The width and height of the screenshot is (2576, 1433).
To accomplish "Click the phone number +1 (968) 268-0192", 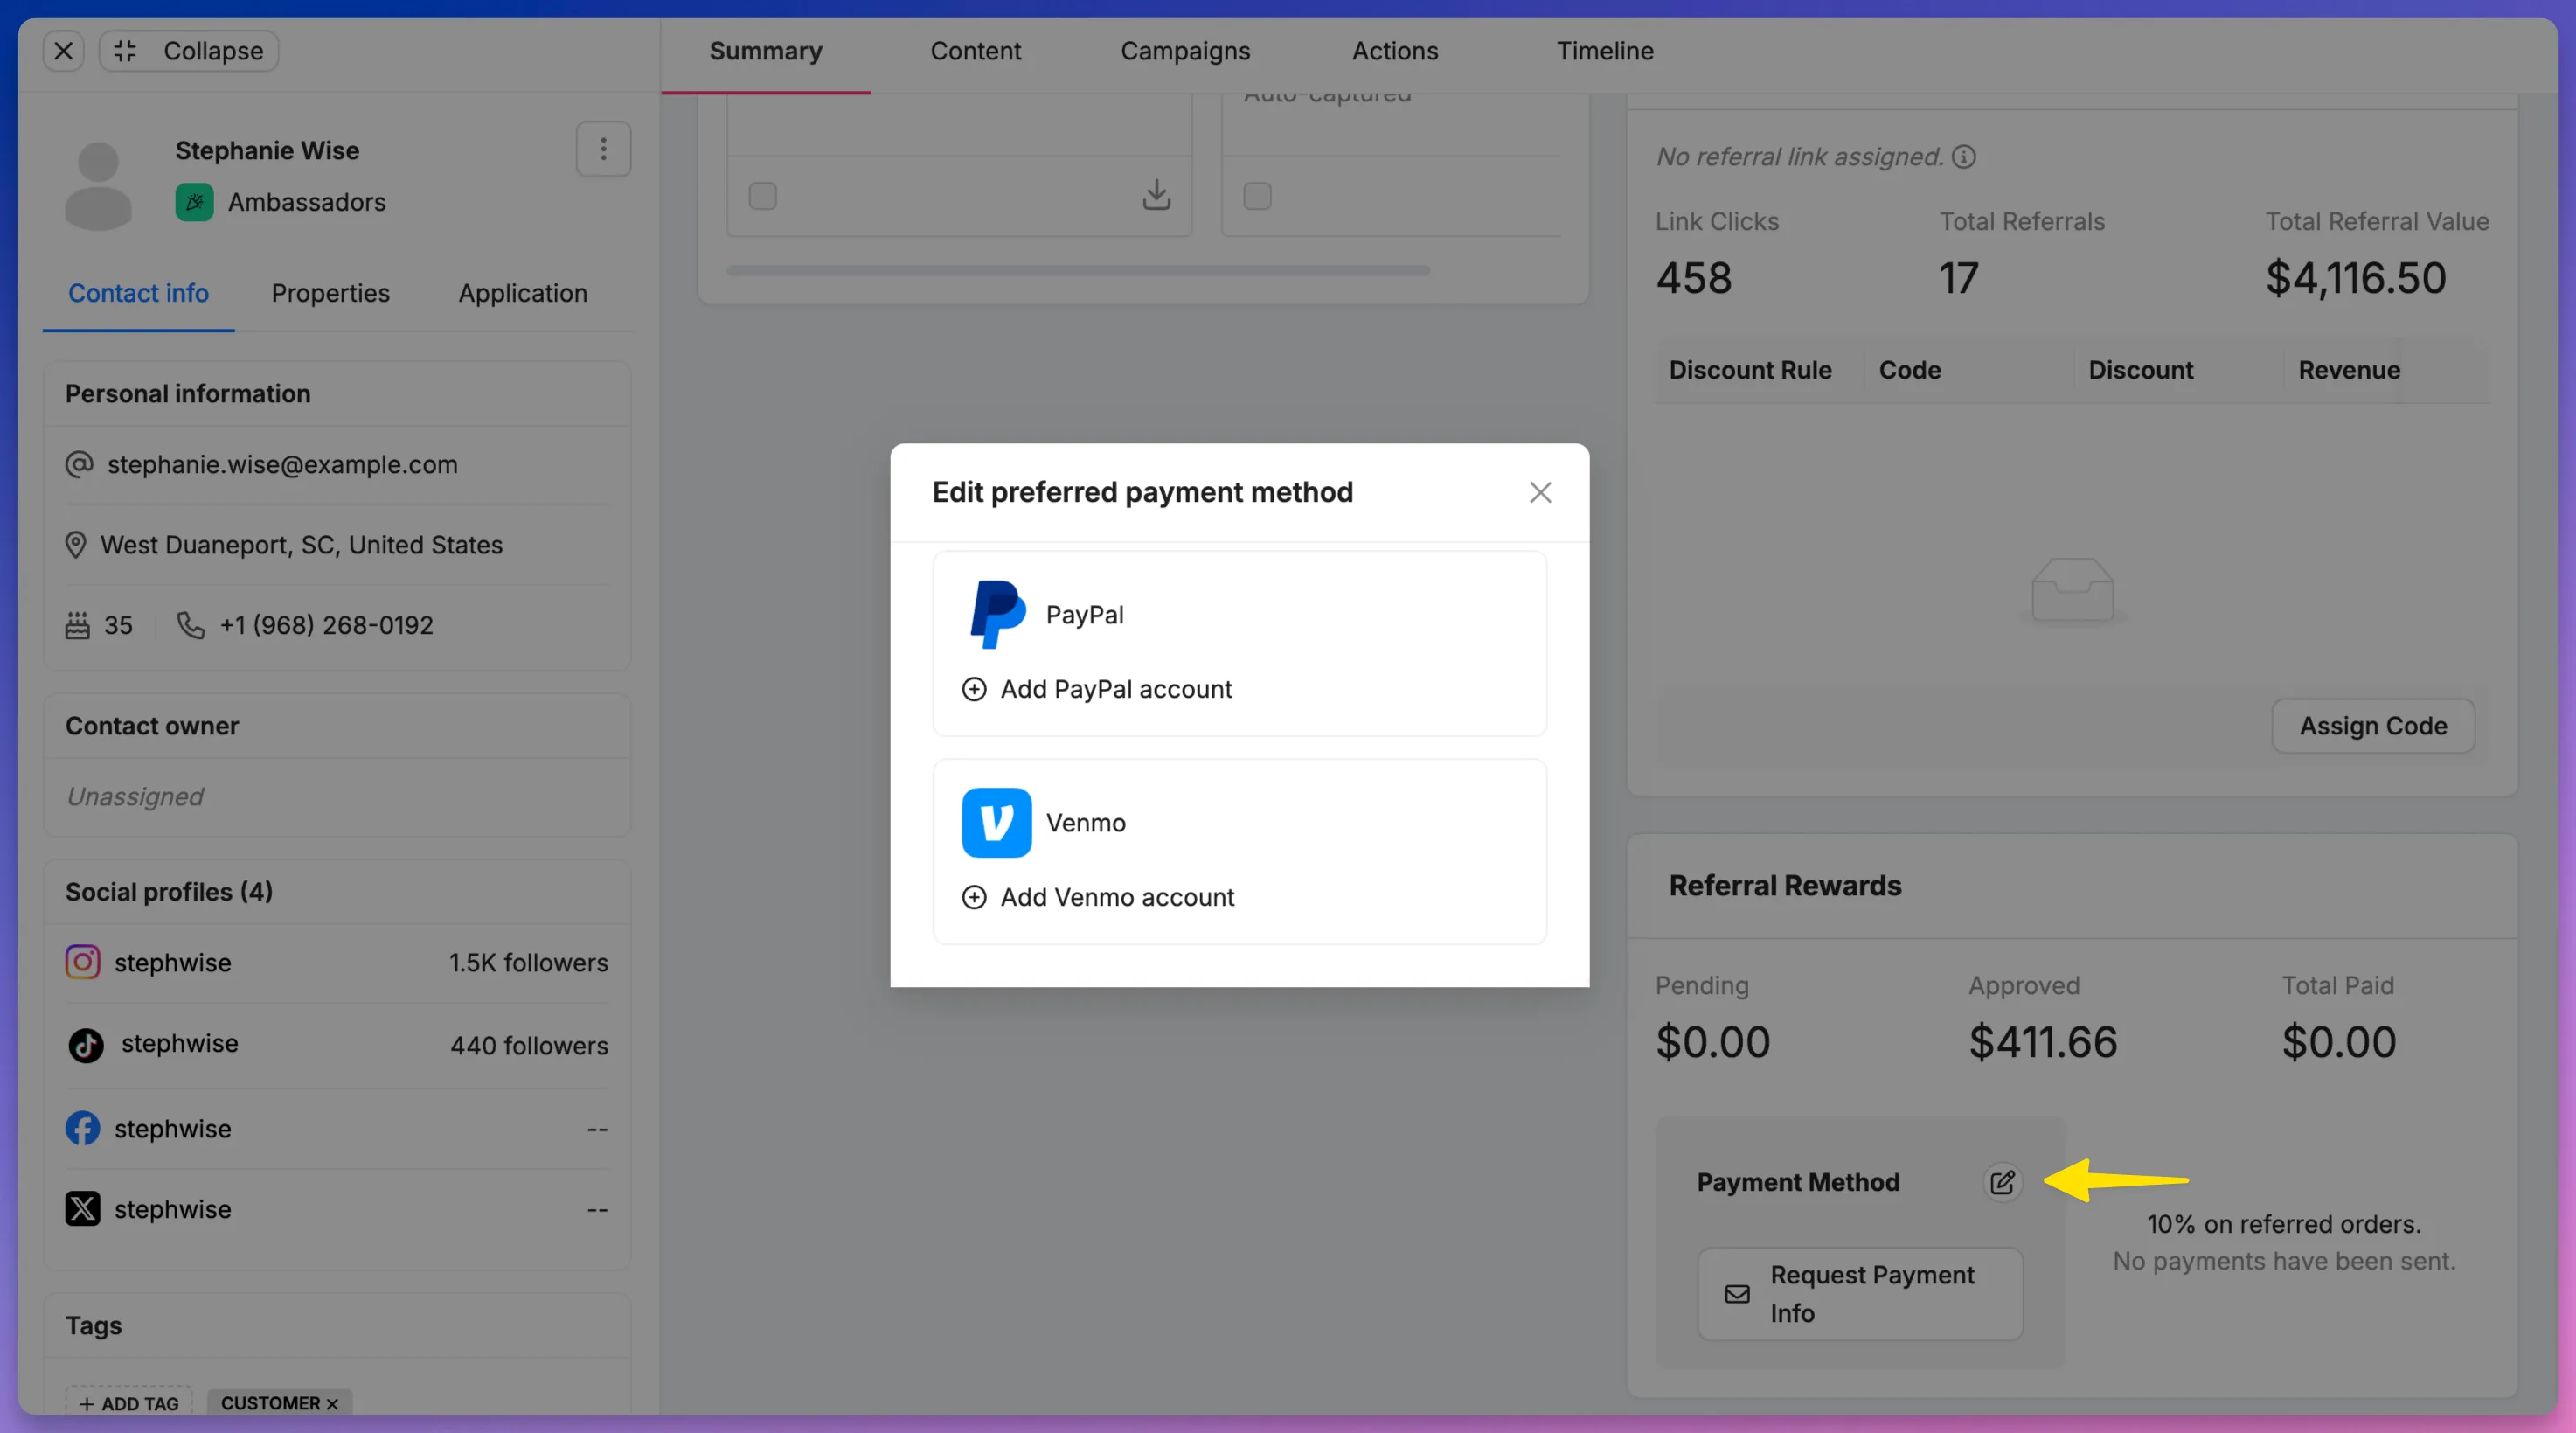I will point(326,625).
